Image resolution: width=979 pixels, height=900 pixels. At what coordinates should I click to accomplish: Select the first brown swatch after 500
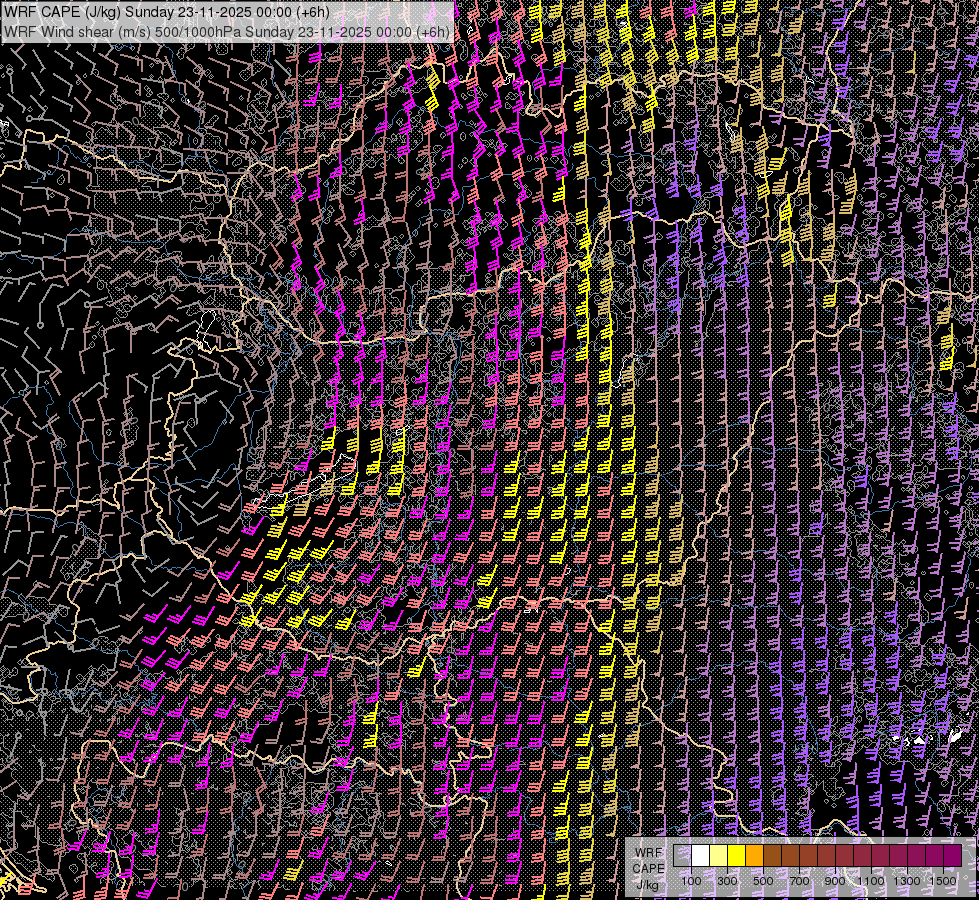tap(772, 856)
